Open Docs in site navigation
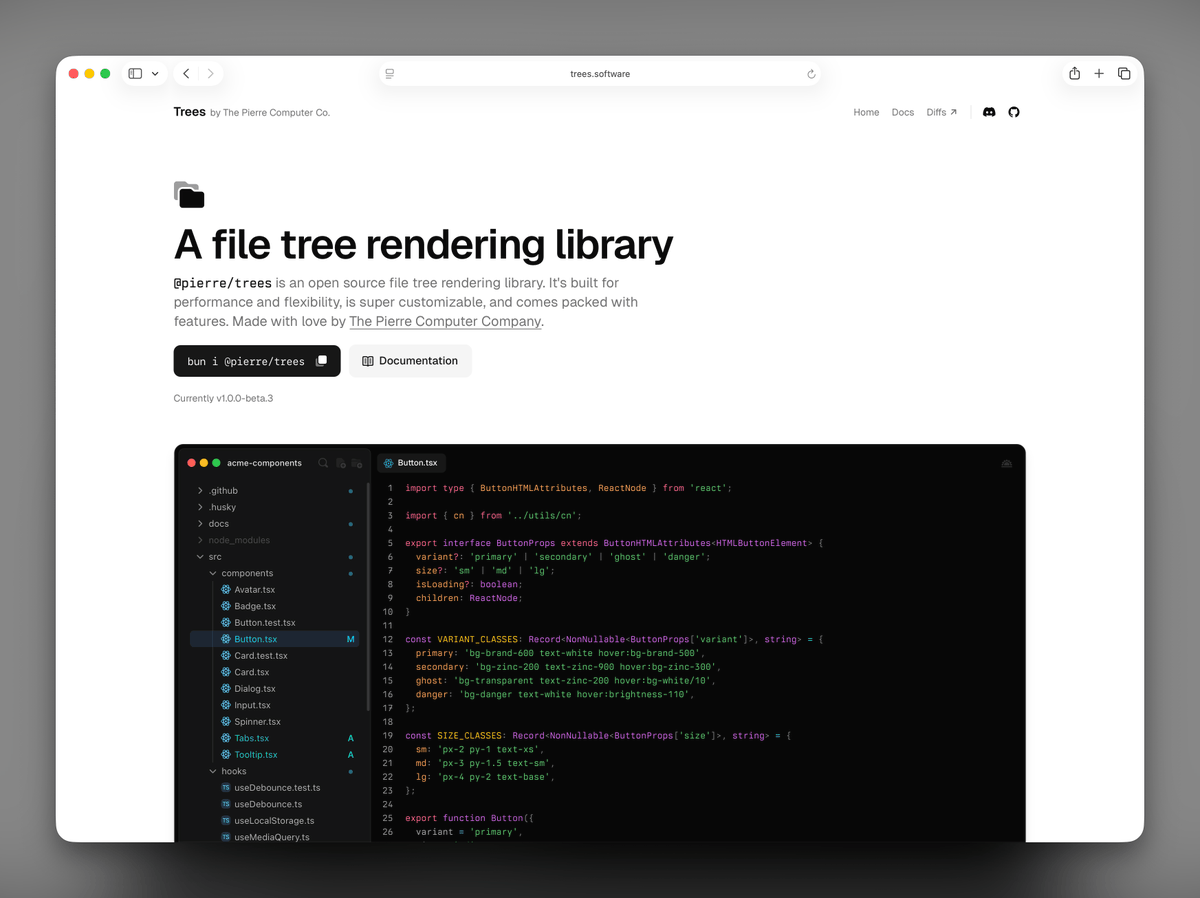 [x=903, y=112]
